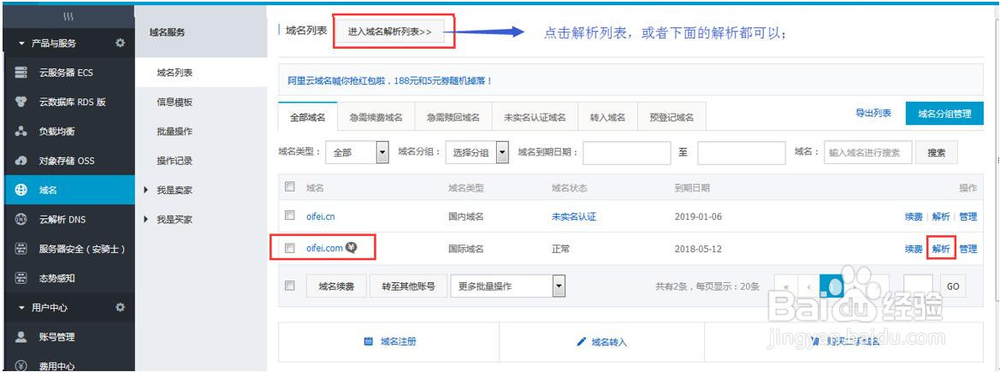The height and width of the screenshot is (372, 1000).
Task: Click the 服务器安全（安骑士）icon
Action: 21,249
